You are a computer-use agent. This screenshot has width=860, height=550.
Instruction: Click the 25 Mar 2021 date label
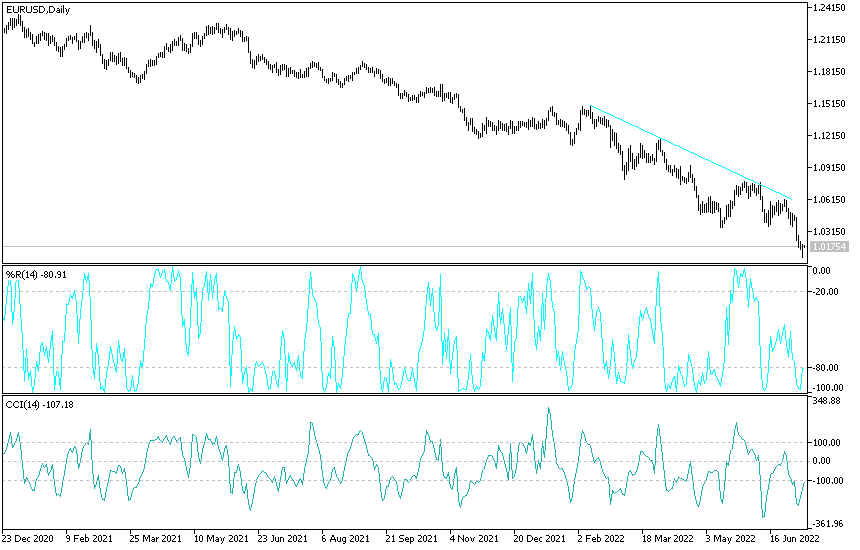click(155, 538)
